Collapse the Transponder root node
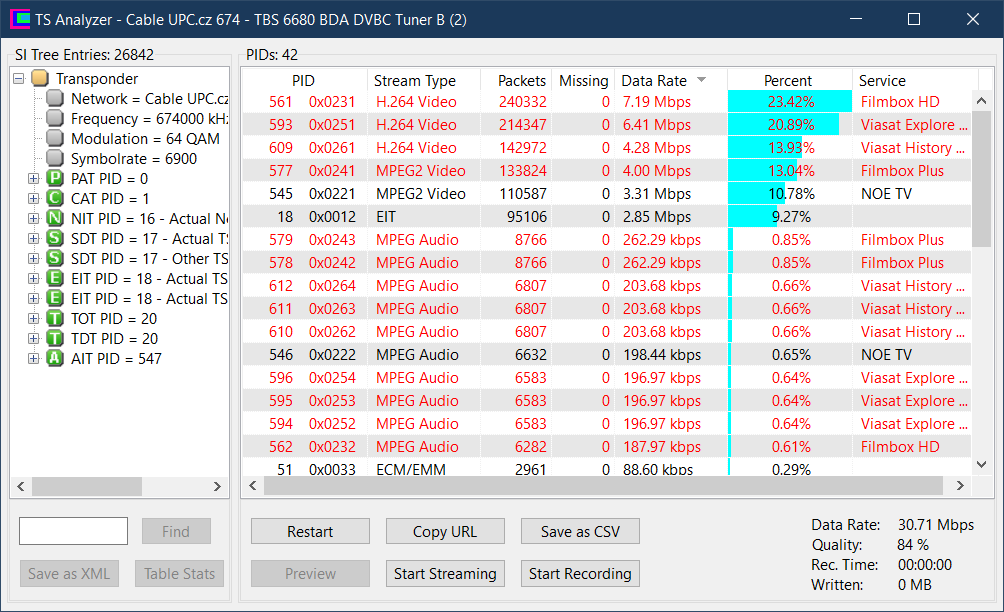The height and width of the screenshot is (612, 1004). tap(19, 79)
